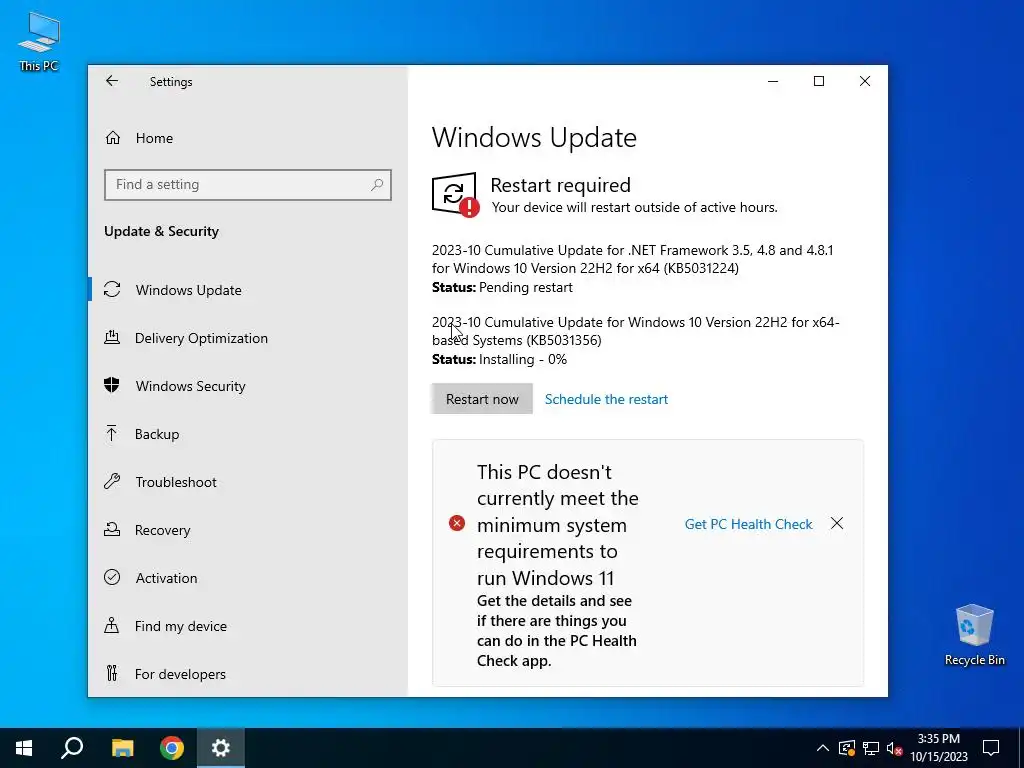Click the KB5031356 cumulative update title

tap(635, 330)
